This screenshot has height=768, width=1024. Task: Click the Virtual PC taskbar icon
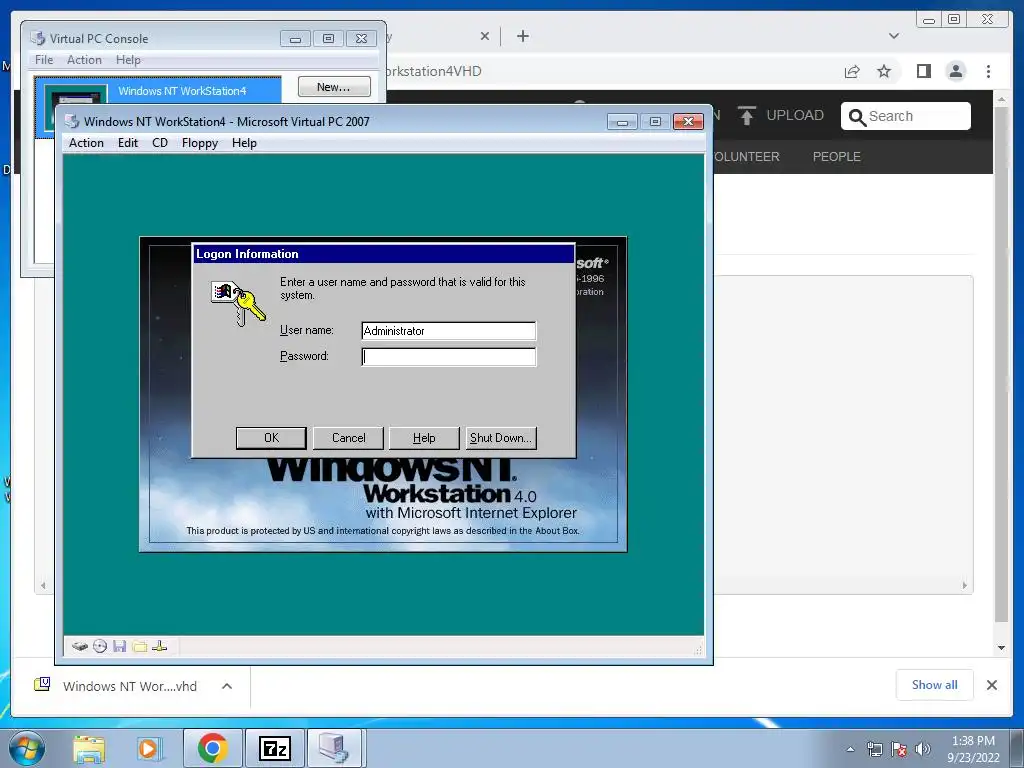click(x=334, y=748)
